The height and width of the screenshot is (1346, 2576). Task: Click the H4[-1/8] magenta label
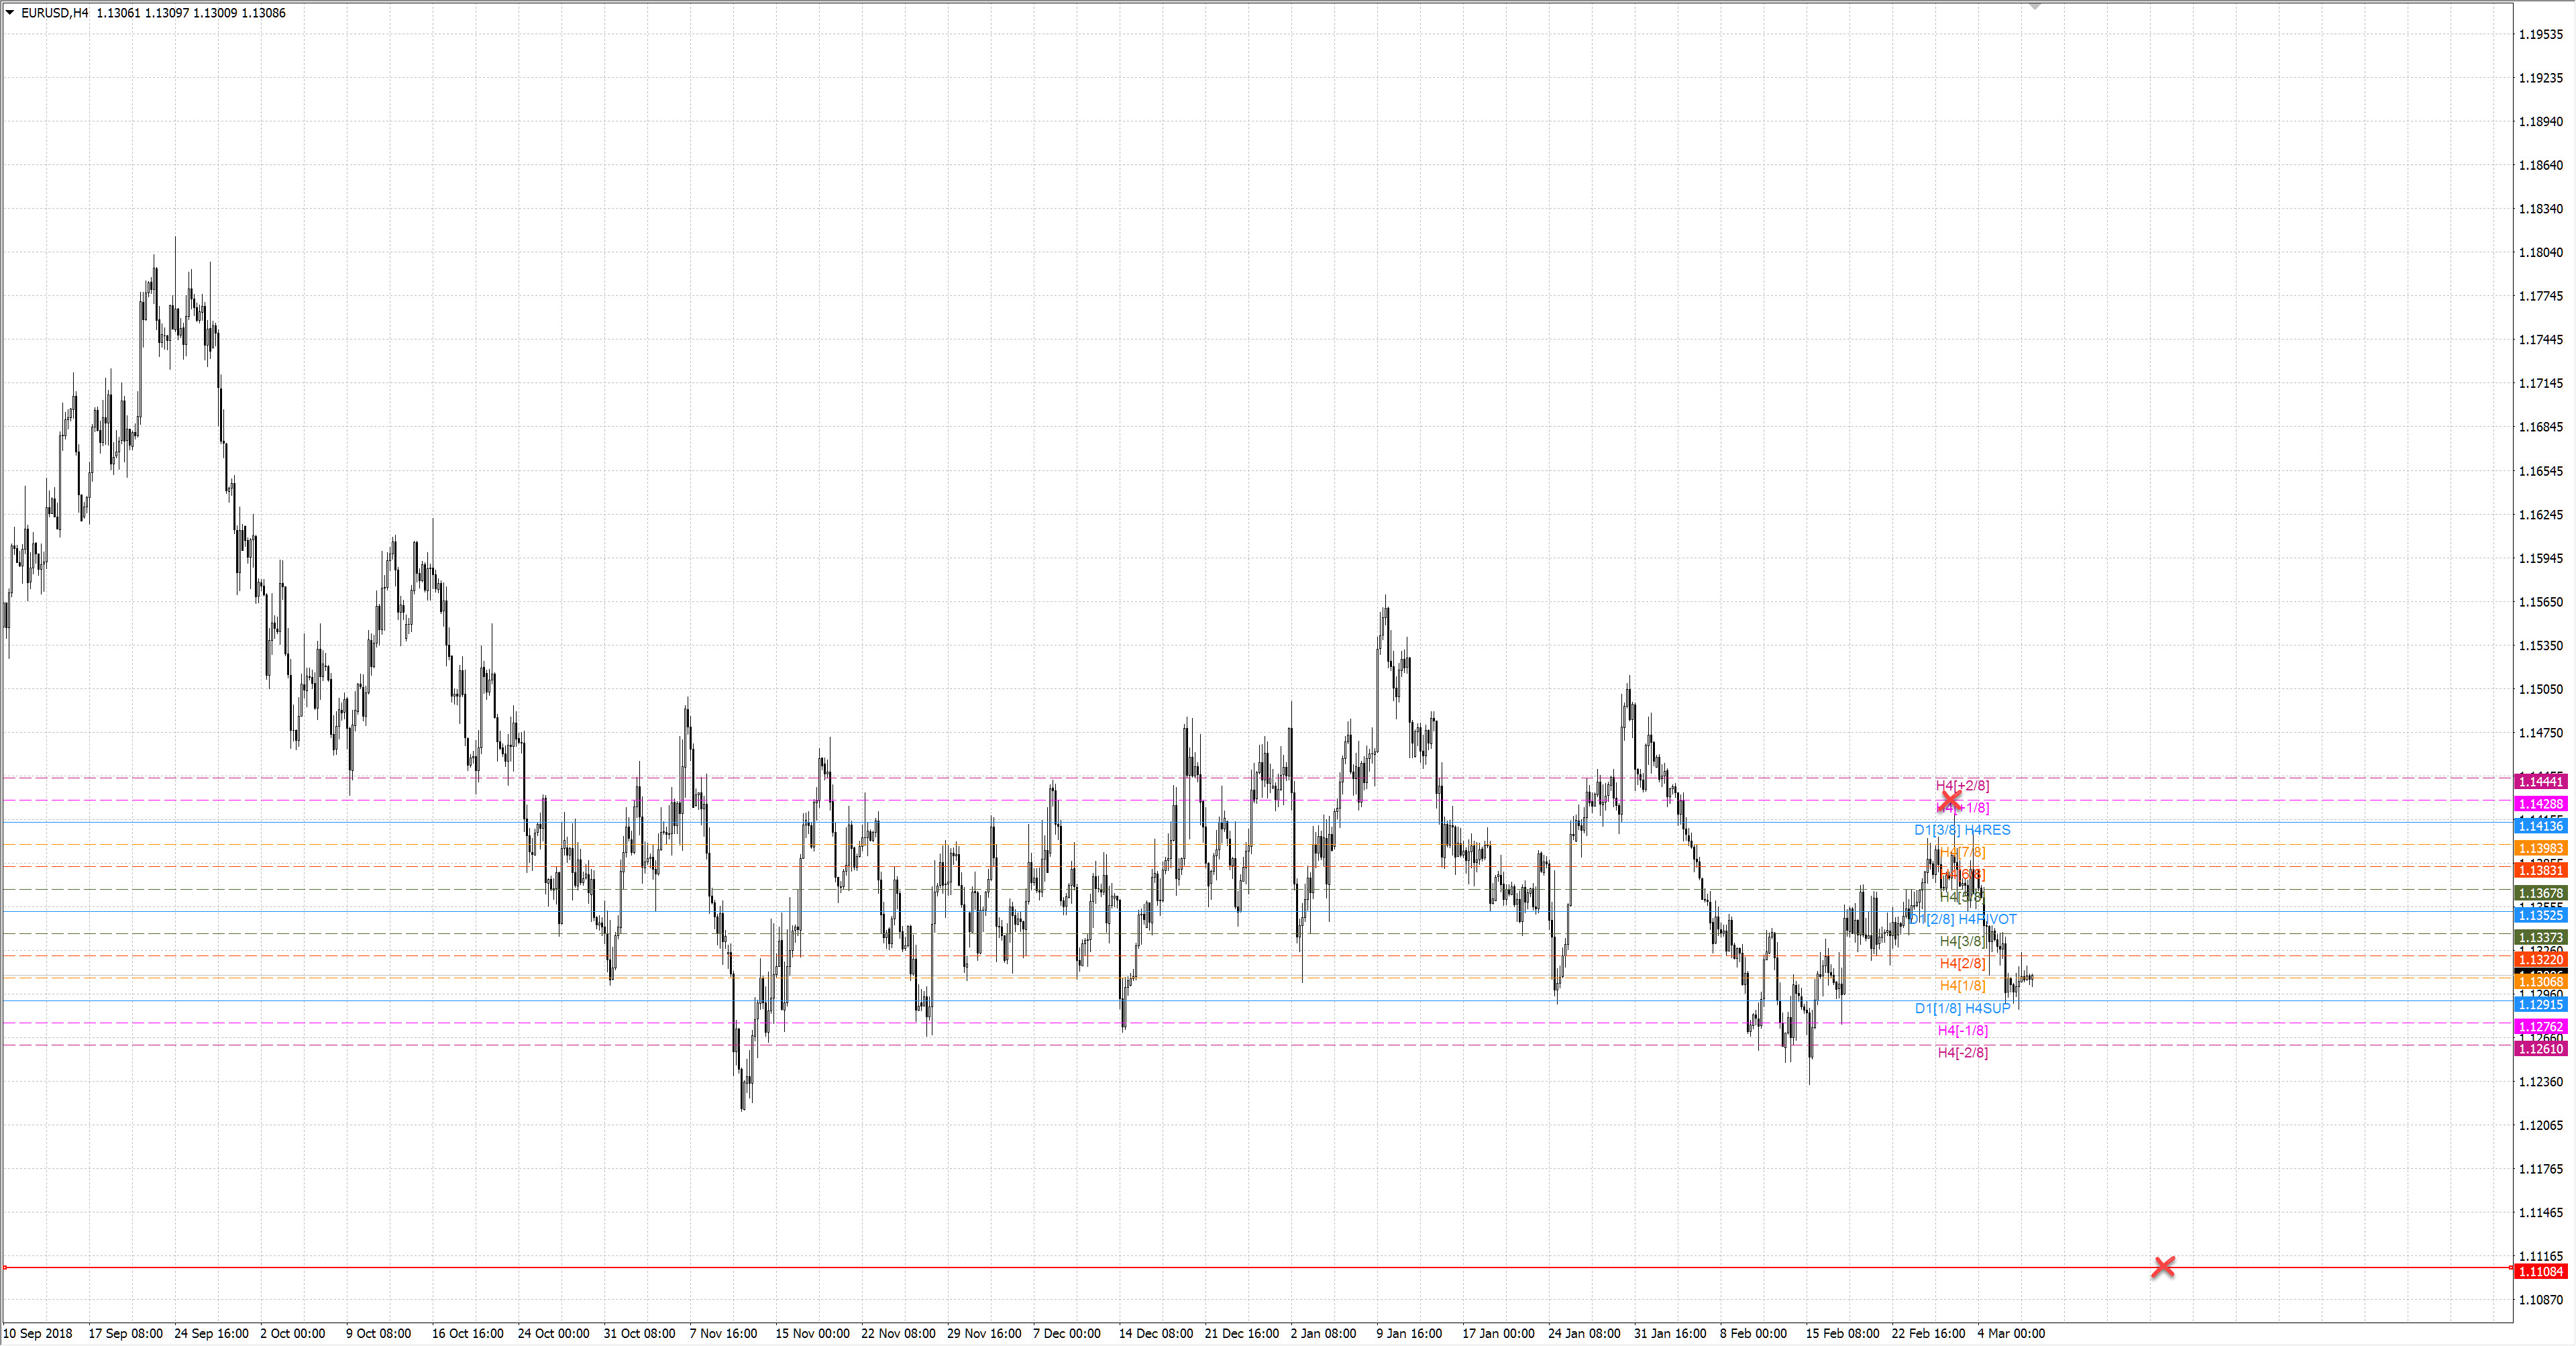(1962, 1030)
